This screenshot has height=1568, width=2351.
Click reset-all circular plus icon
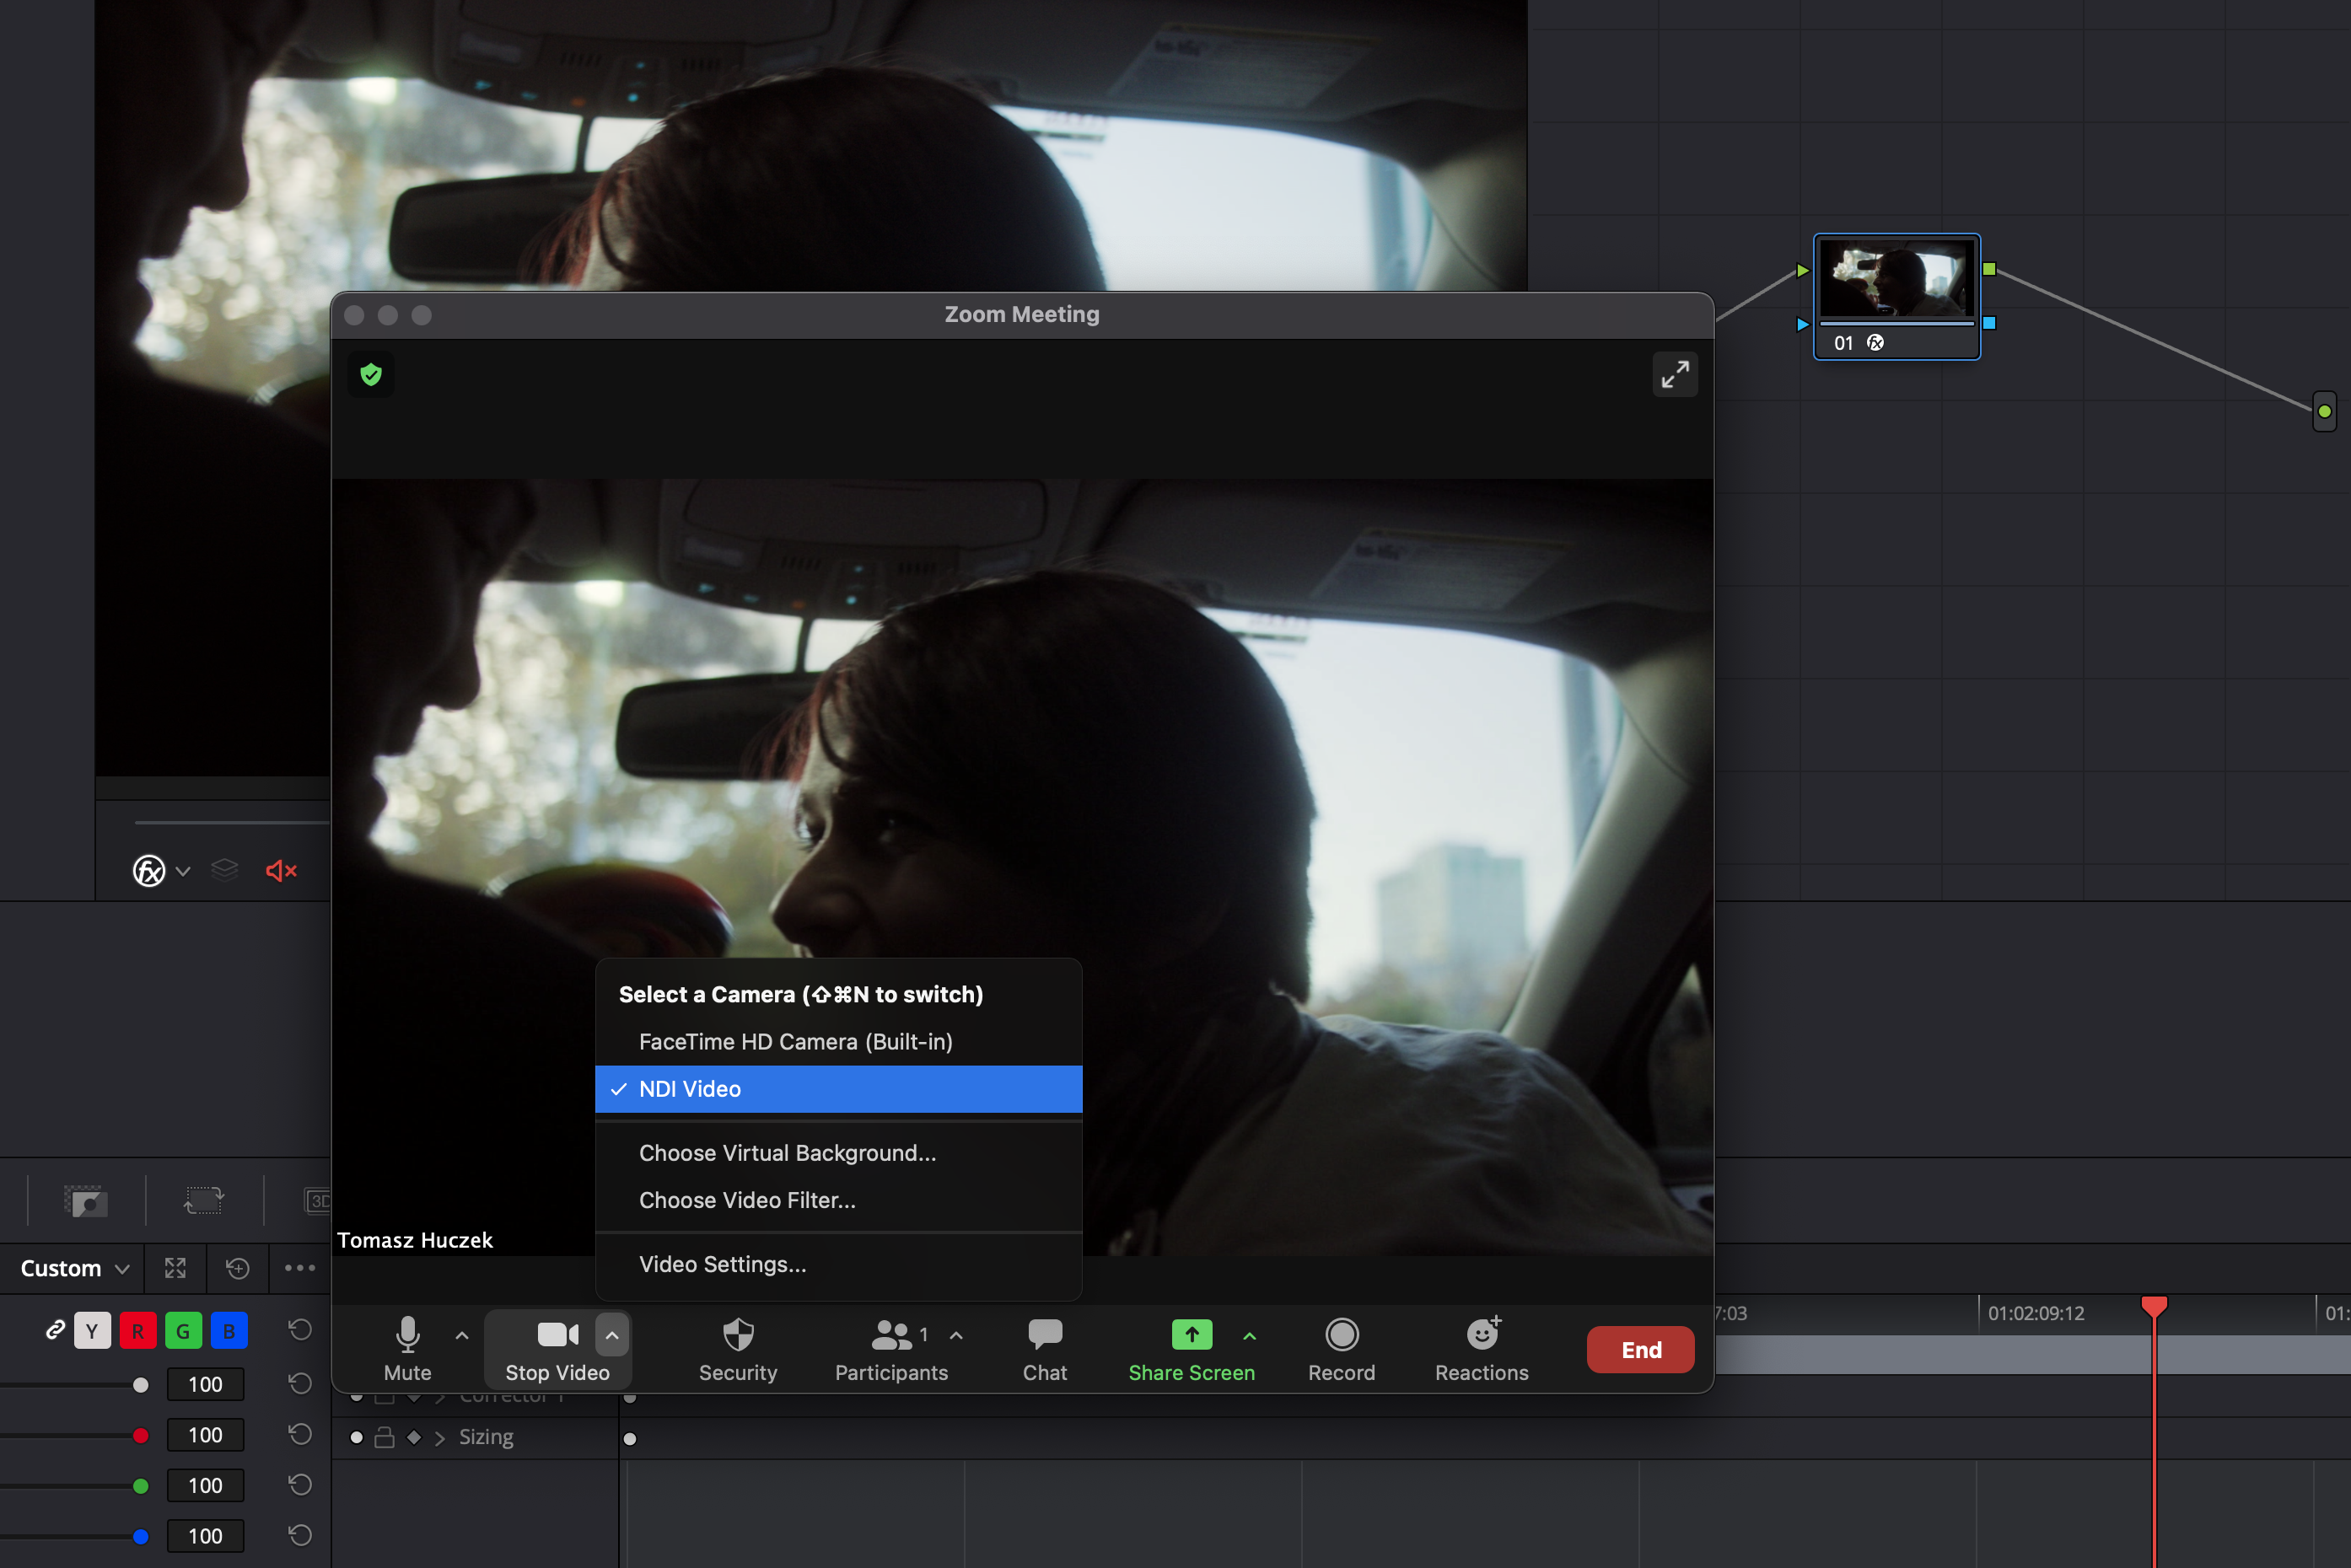237,1268
